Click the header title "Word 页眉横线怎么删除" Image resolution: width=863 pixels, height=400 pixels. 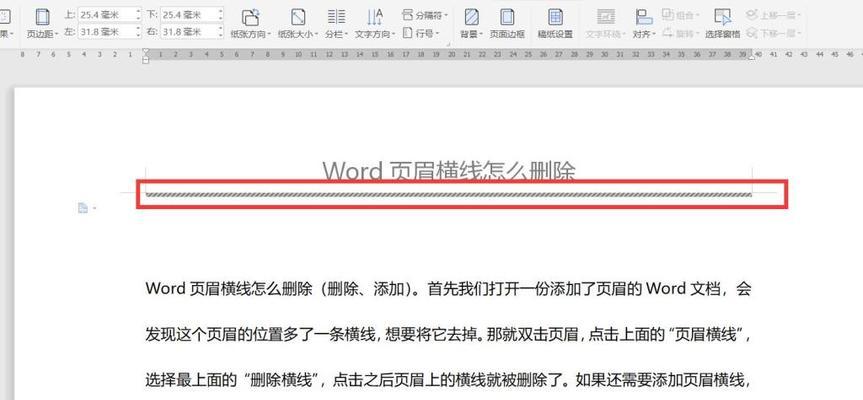pos(449,171)
